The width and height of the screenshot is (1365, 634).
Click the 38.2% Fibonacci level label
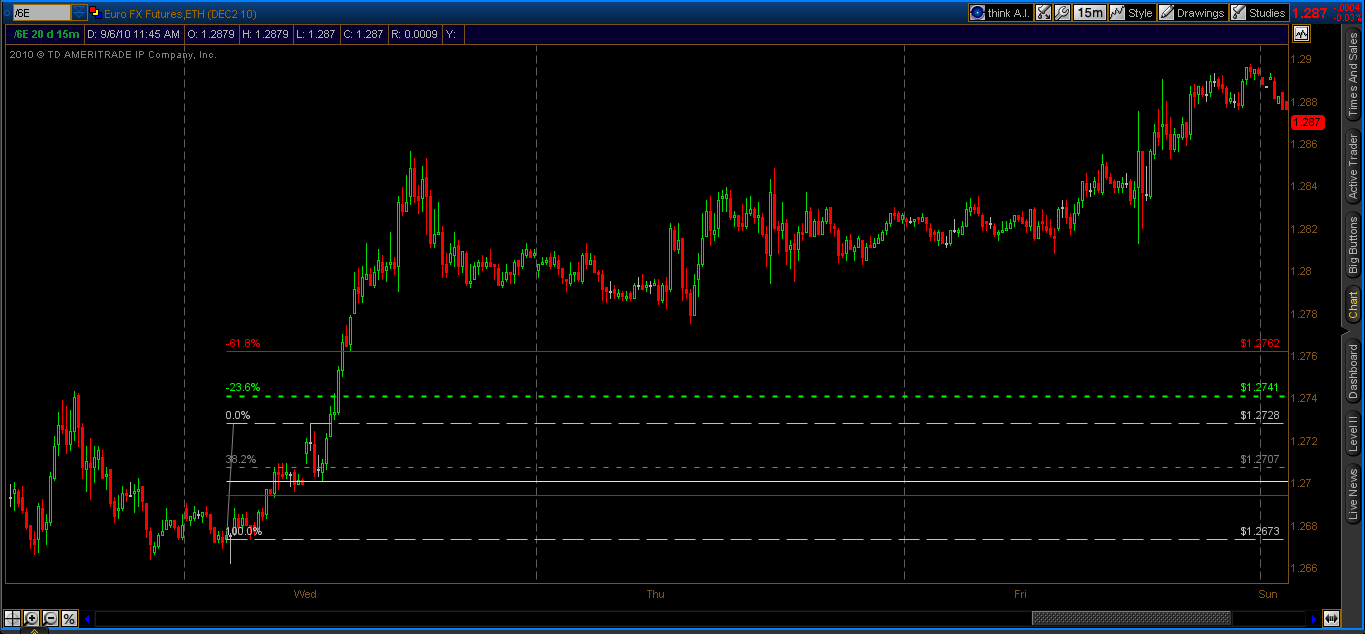click(241, 459)
